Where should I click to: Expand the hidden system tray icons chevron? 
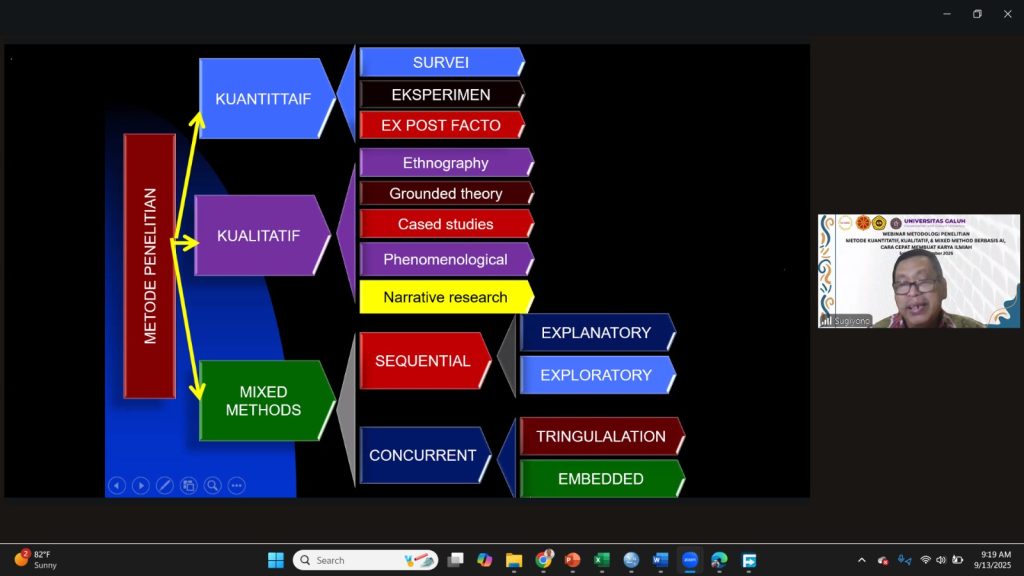(862, 560)
